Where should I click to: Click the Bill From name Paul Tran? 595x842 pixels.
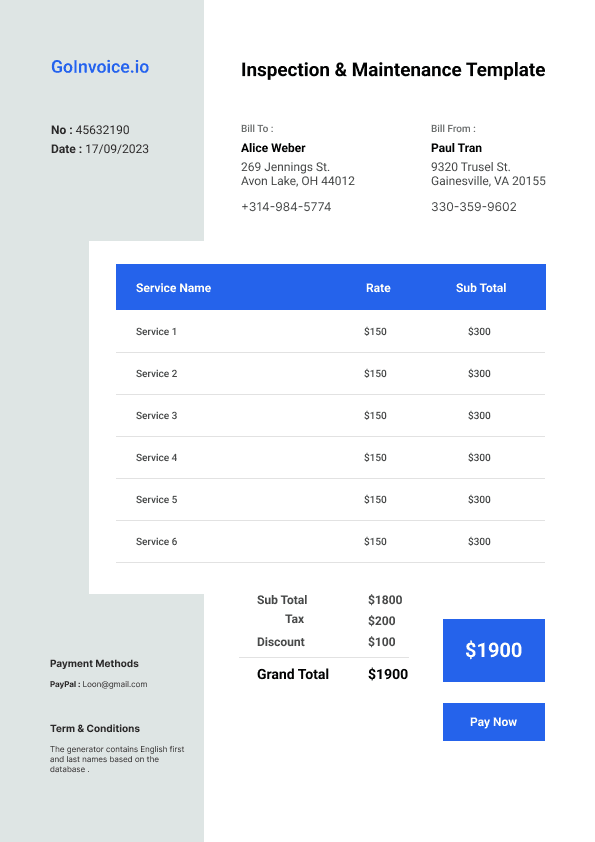pyautogui.click(x=456, y=148)
